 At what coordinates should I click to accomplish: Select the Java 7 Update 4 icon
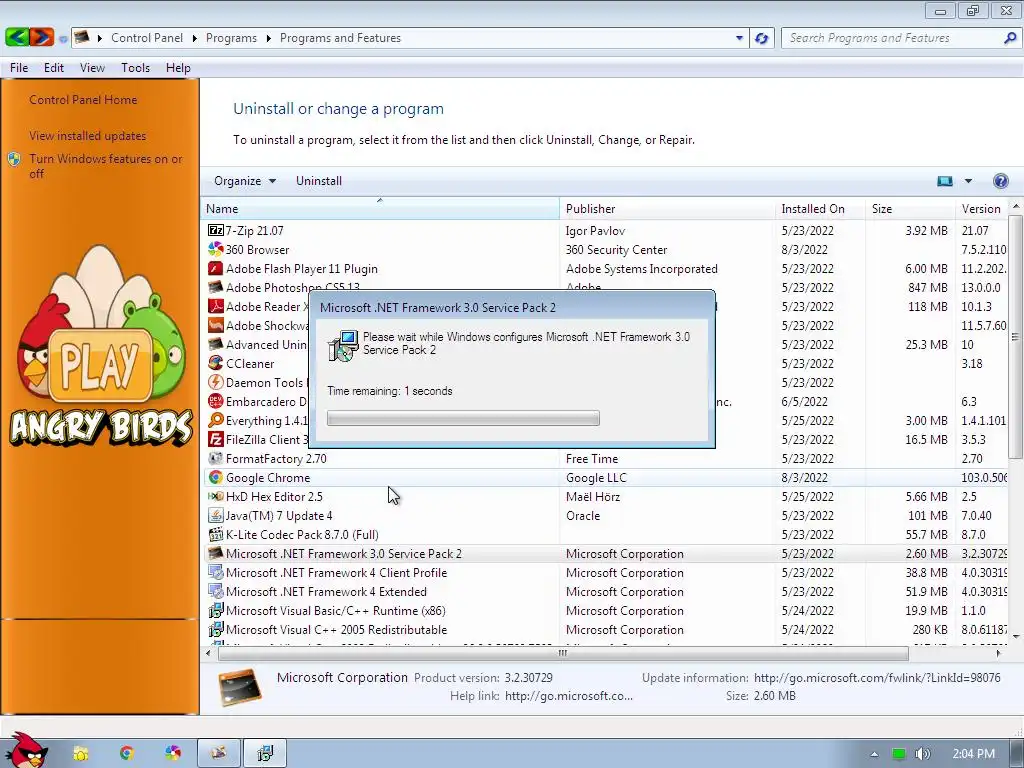coord(216,515)
